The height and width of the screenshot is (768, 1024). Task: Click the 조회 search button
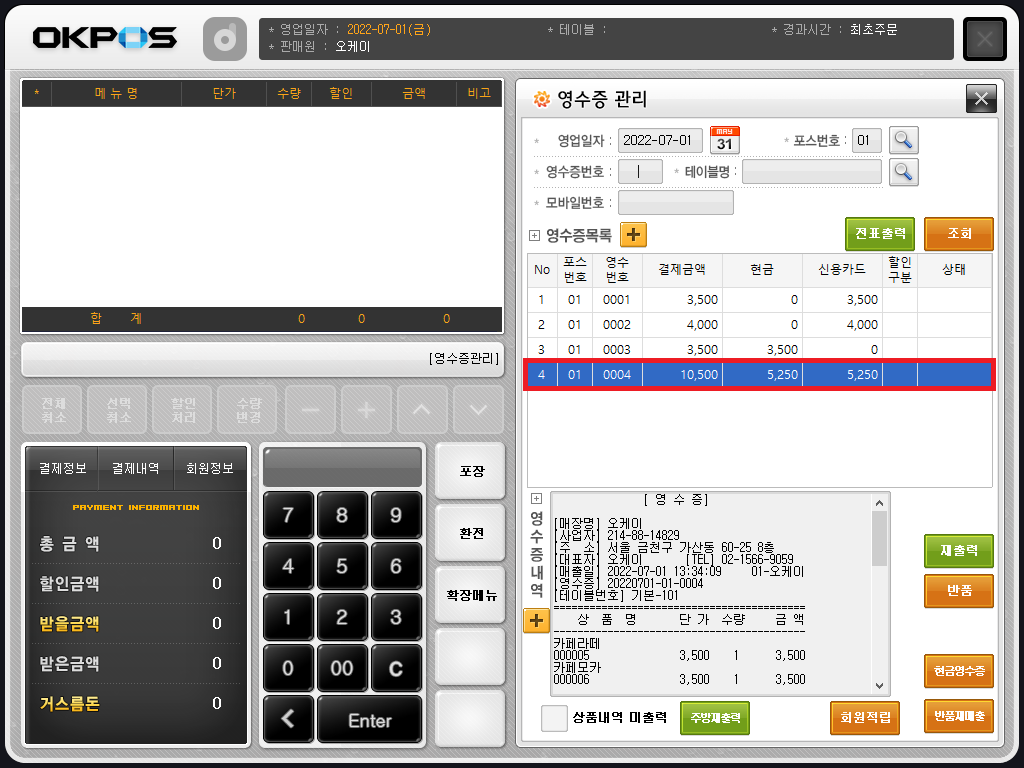(958, 234)
